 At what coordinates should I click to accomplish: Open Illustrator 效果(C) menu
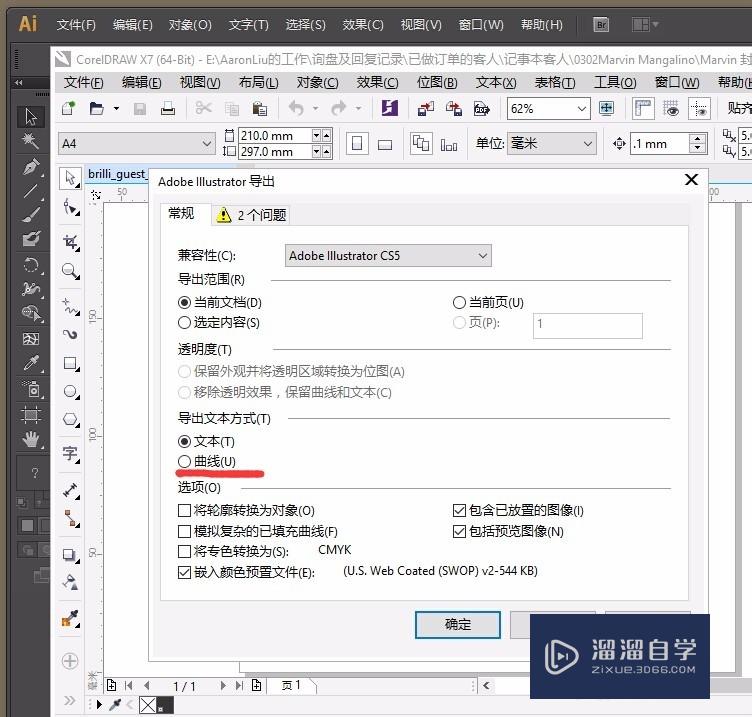point(363,24)
